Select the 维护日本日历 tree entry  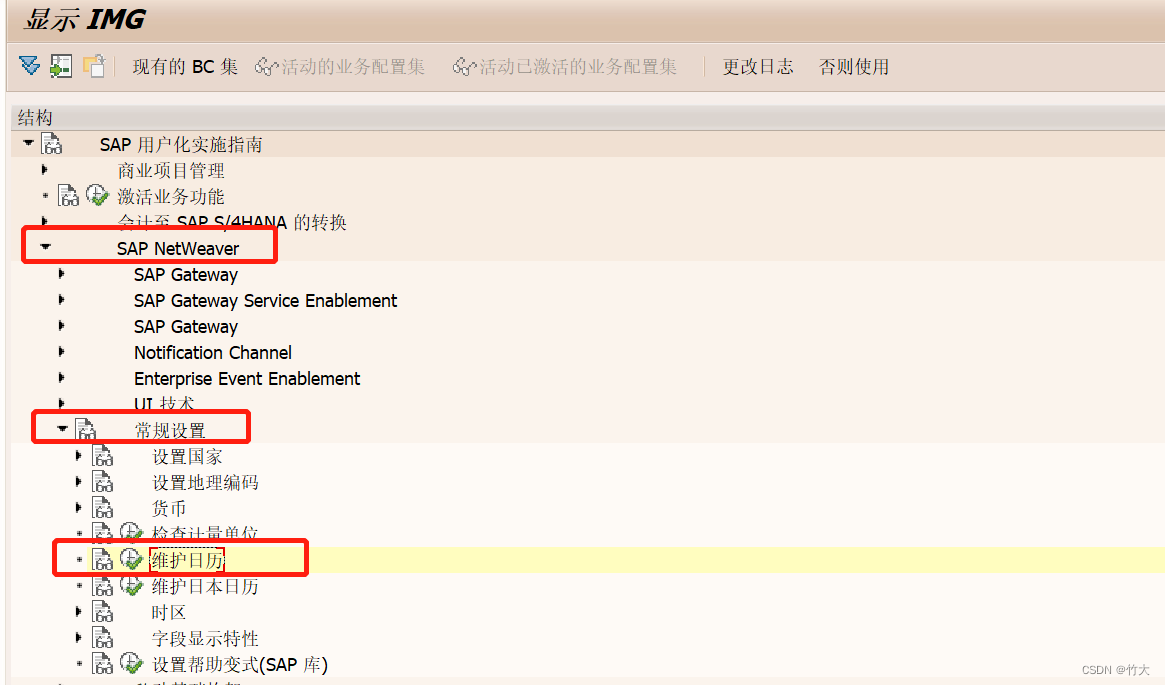[x=205, y=586]
